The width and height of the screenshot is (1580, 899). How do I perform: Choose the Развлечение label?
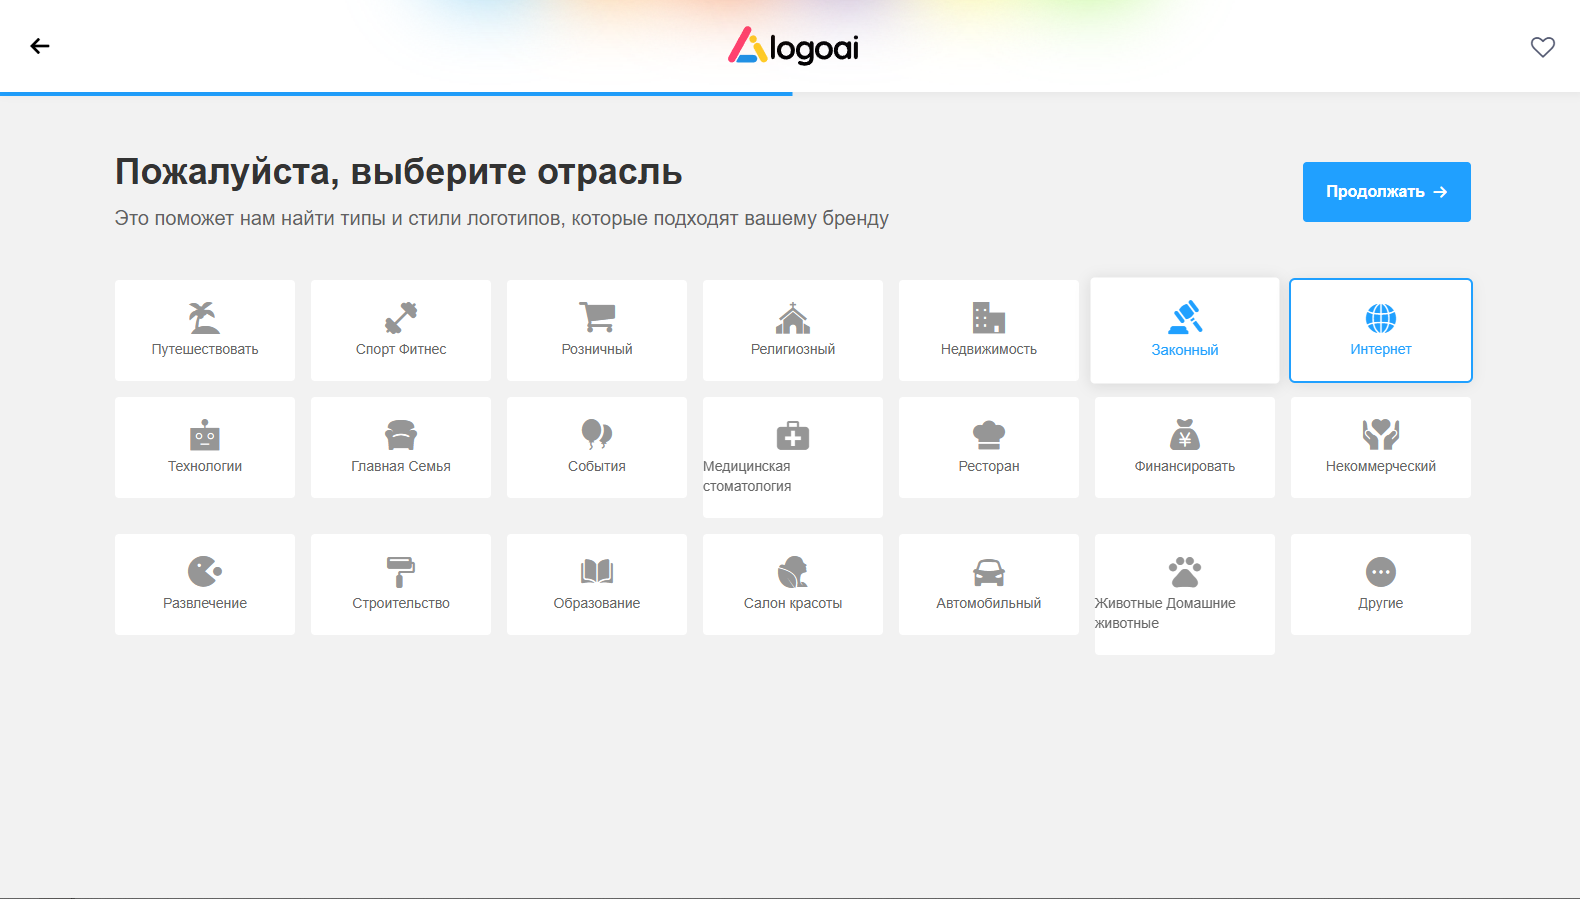point(205,603)
